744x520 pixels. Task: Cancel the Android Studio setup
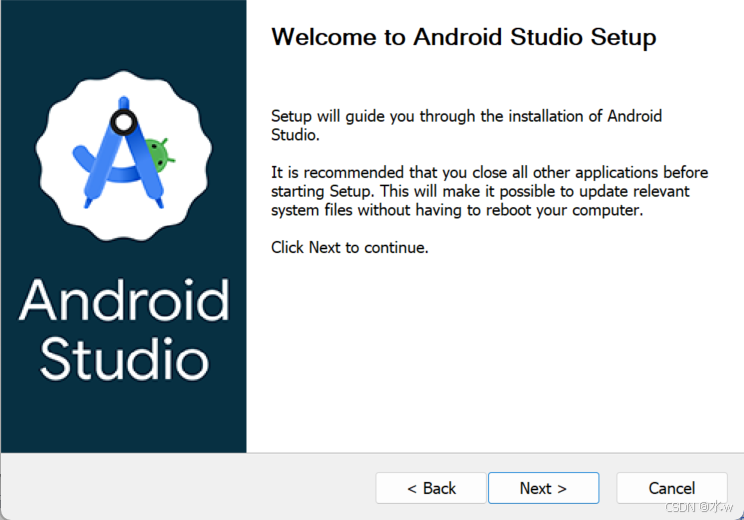[671, 488]
